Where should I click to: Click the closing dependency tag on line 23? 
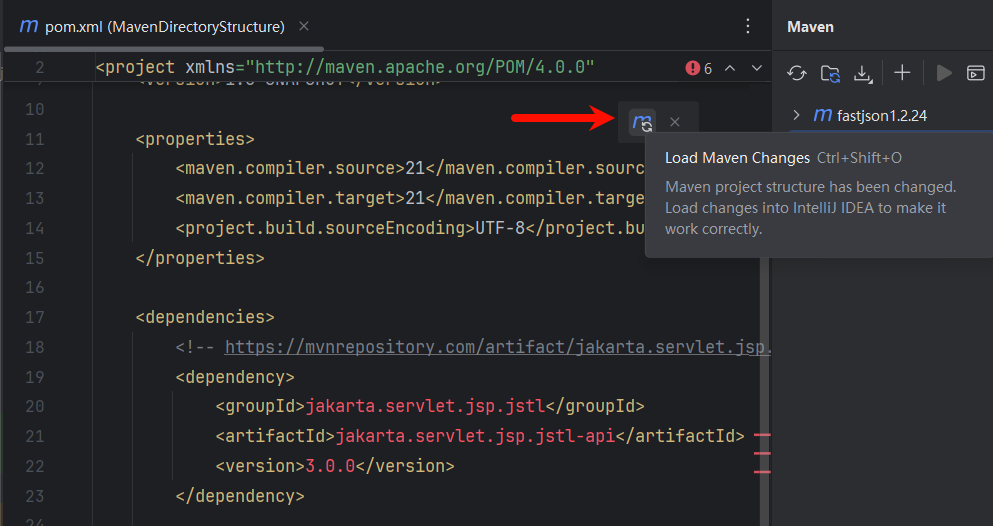(240, 496)
